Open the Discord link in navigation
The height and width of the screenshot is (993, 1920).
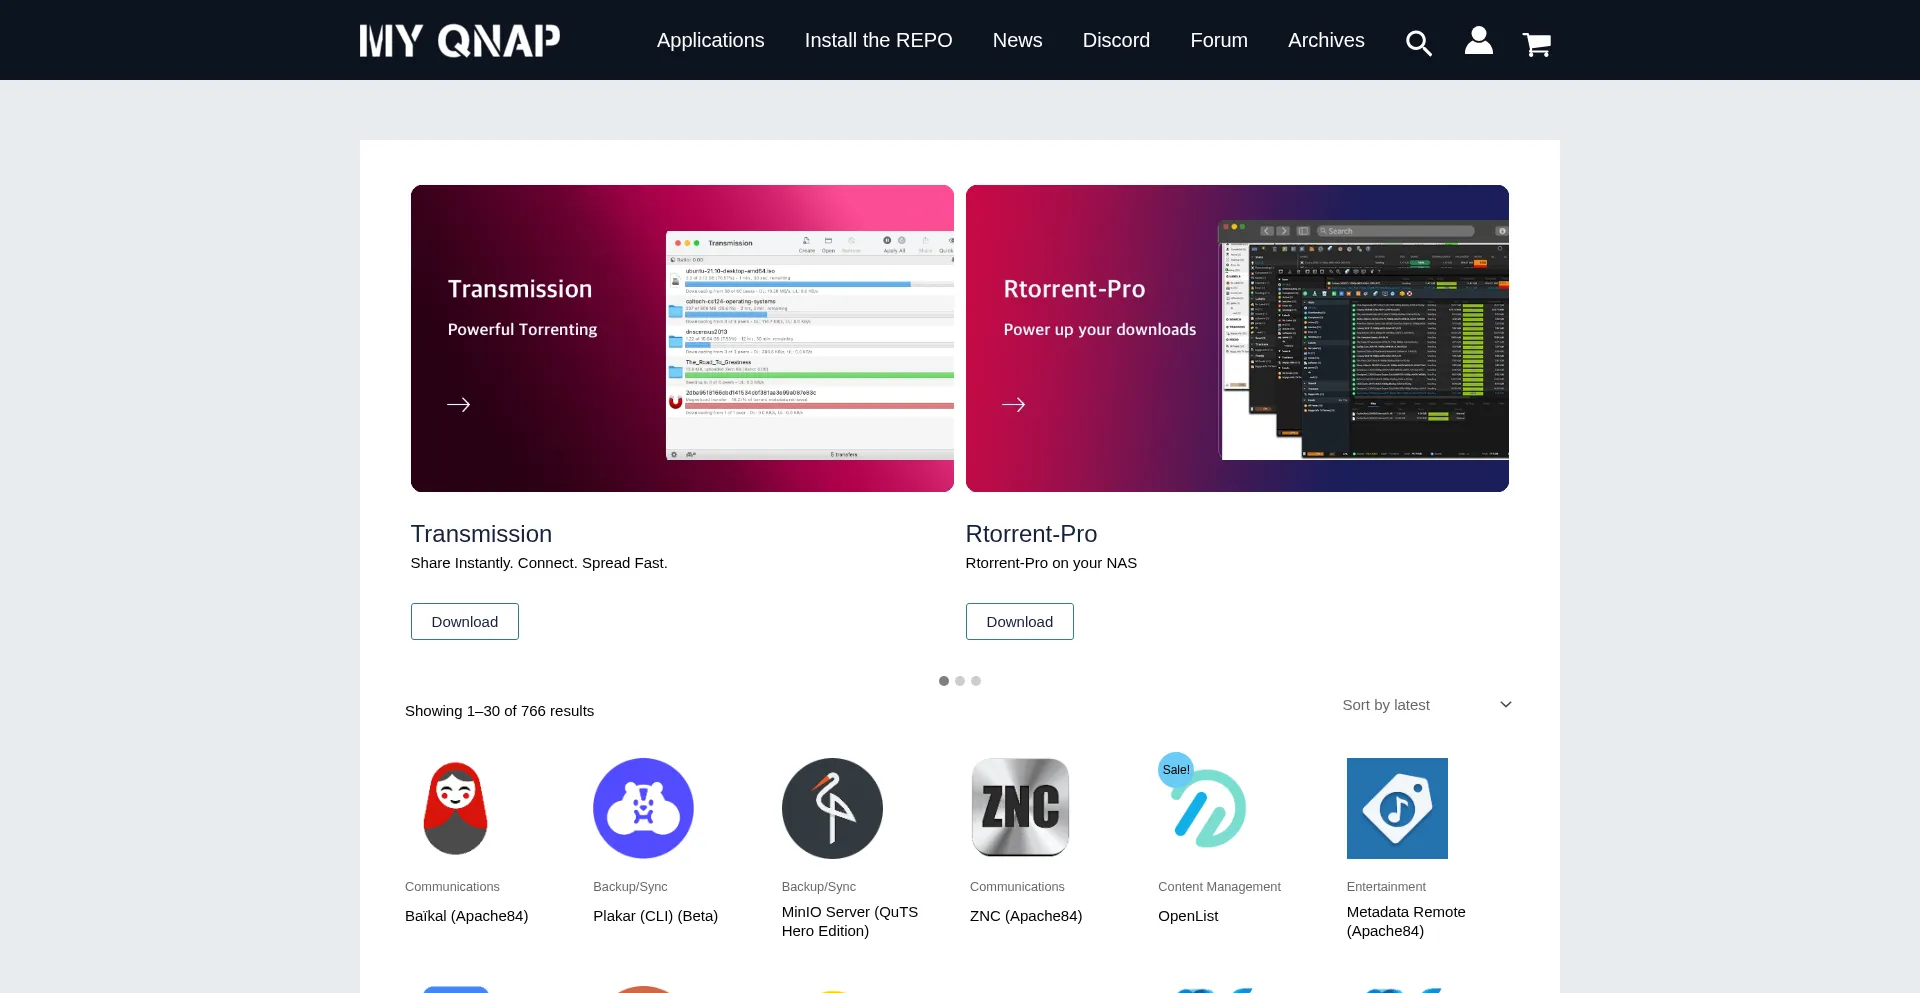tap(1116, 40)
